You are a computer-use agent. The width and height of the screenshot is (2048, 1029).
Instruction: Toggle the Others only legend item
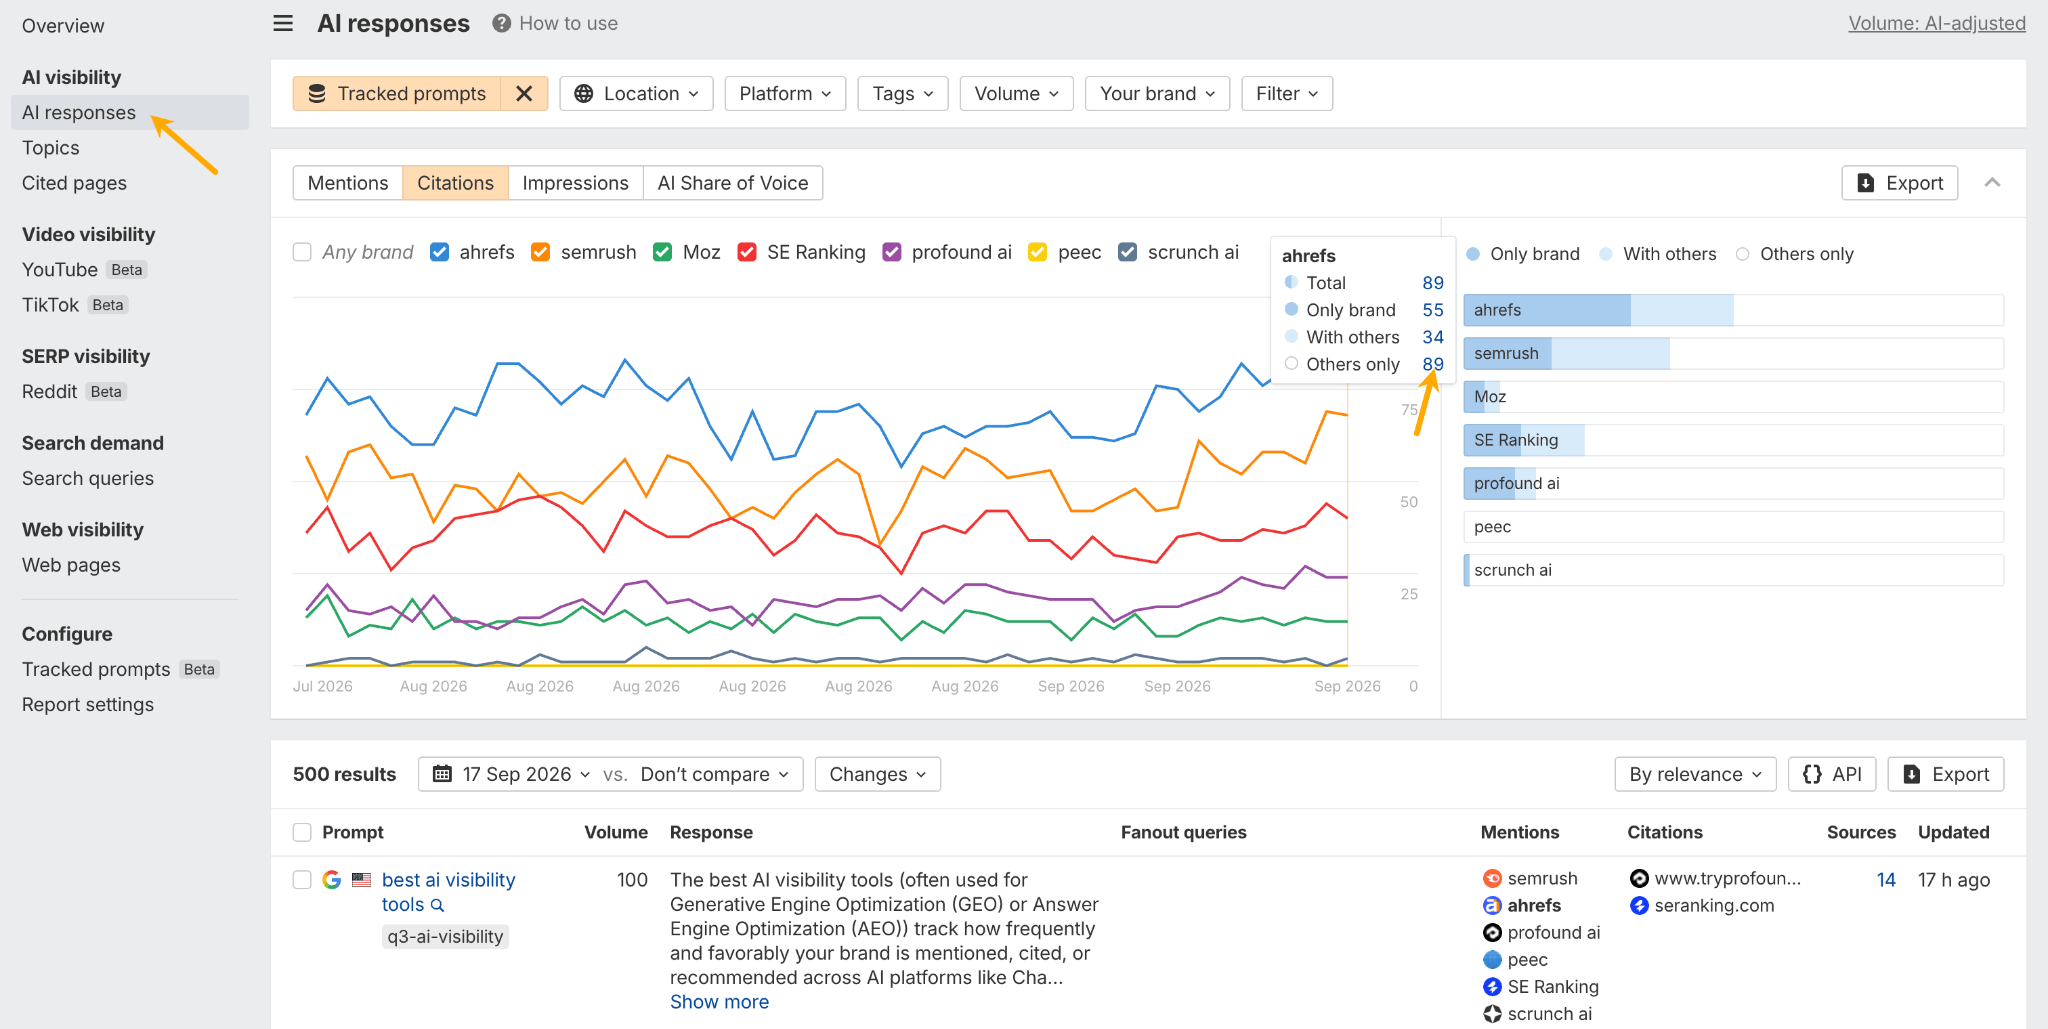coord(1795,254)
